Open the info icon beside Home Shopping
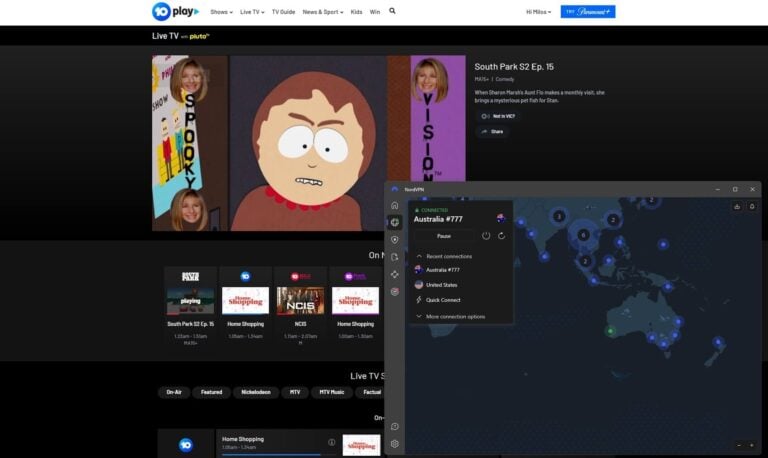 point(332,442)
